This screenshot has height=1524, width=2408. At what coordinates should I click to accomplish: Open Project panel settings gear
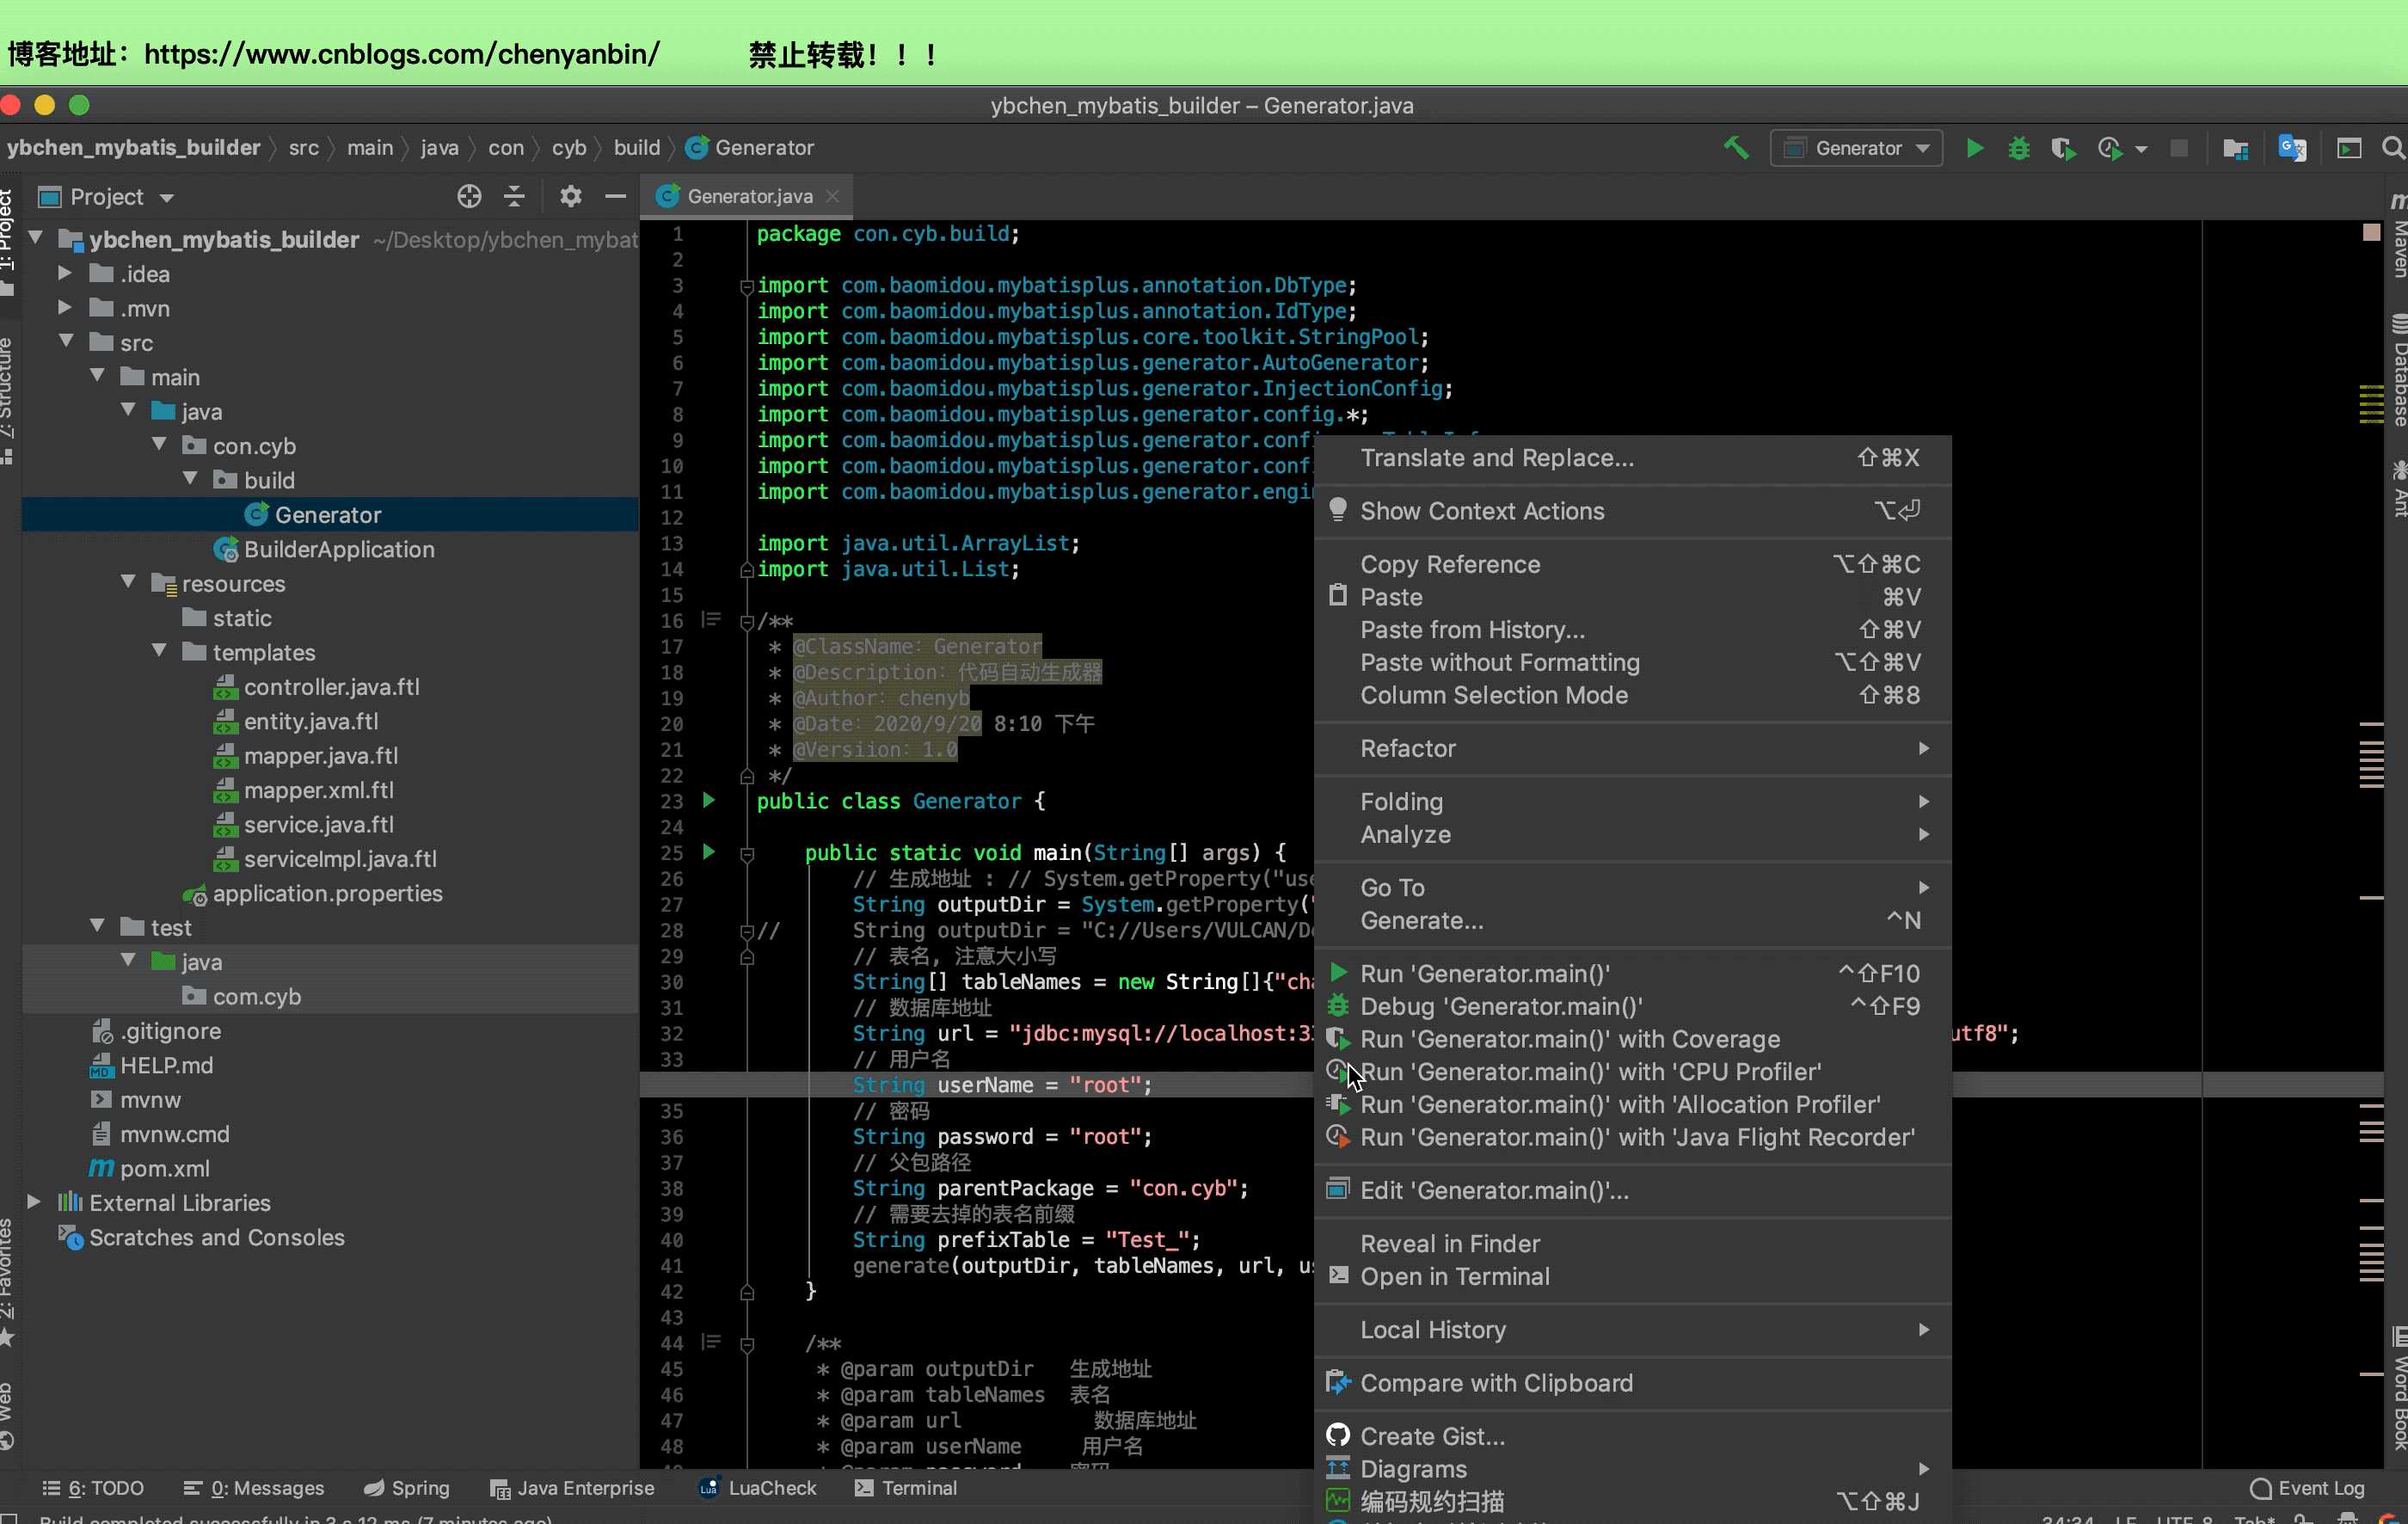tap(570, 196)
